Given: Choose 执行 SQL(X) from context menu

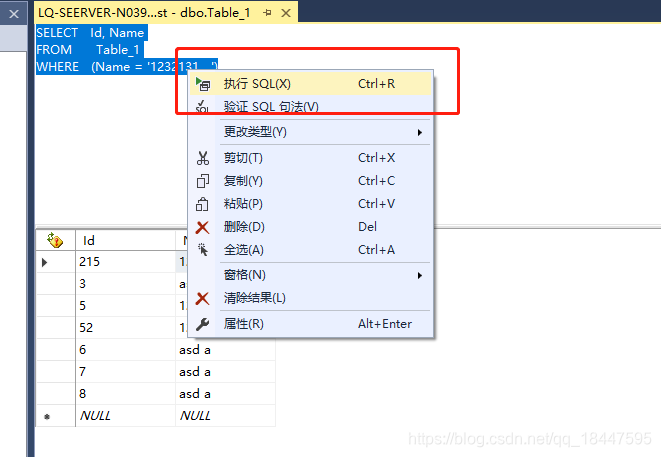Looking at the screenshot, I should coord(311,84).
